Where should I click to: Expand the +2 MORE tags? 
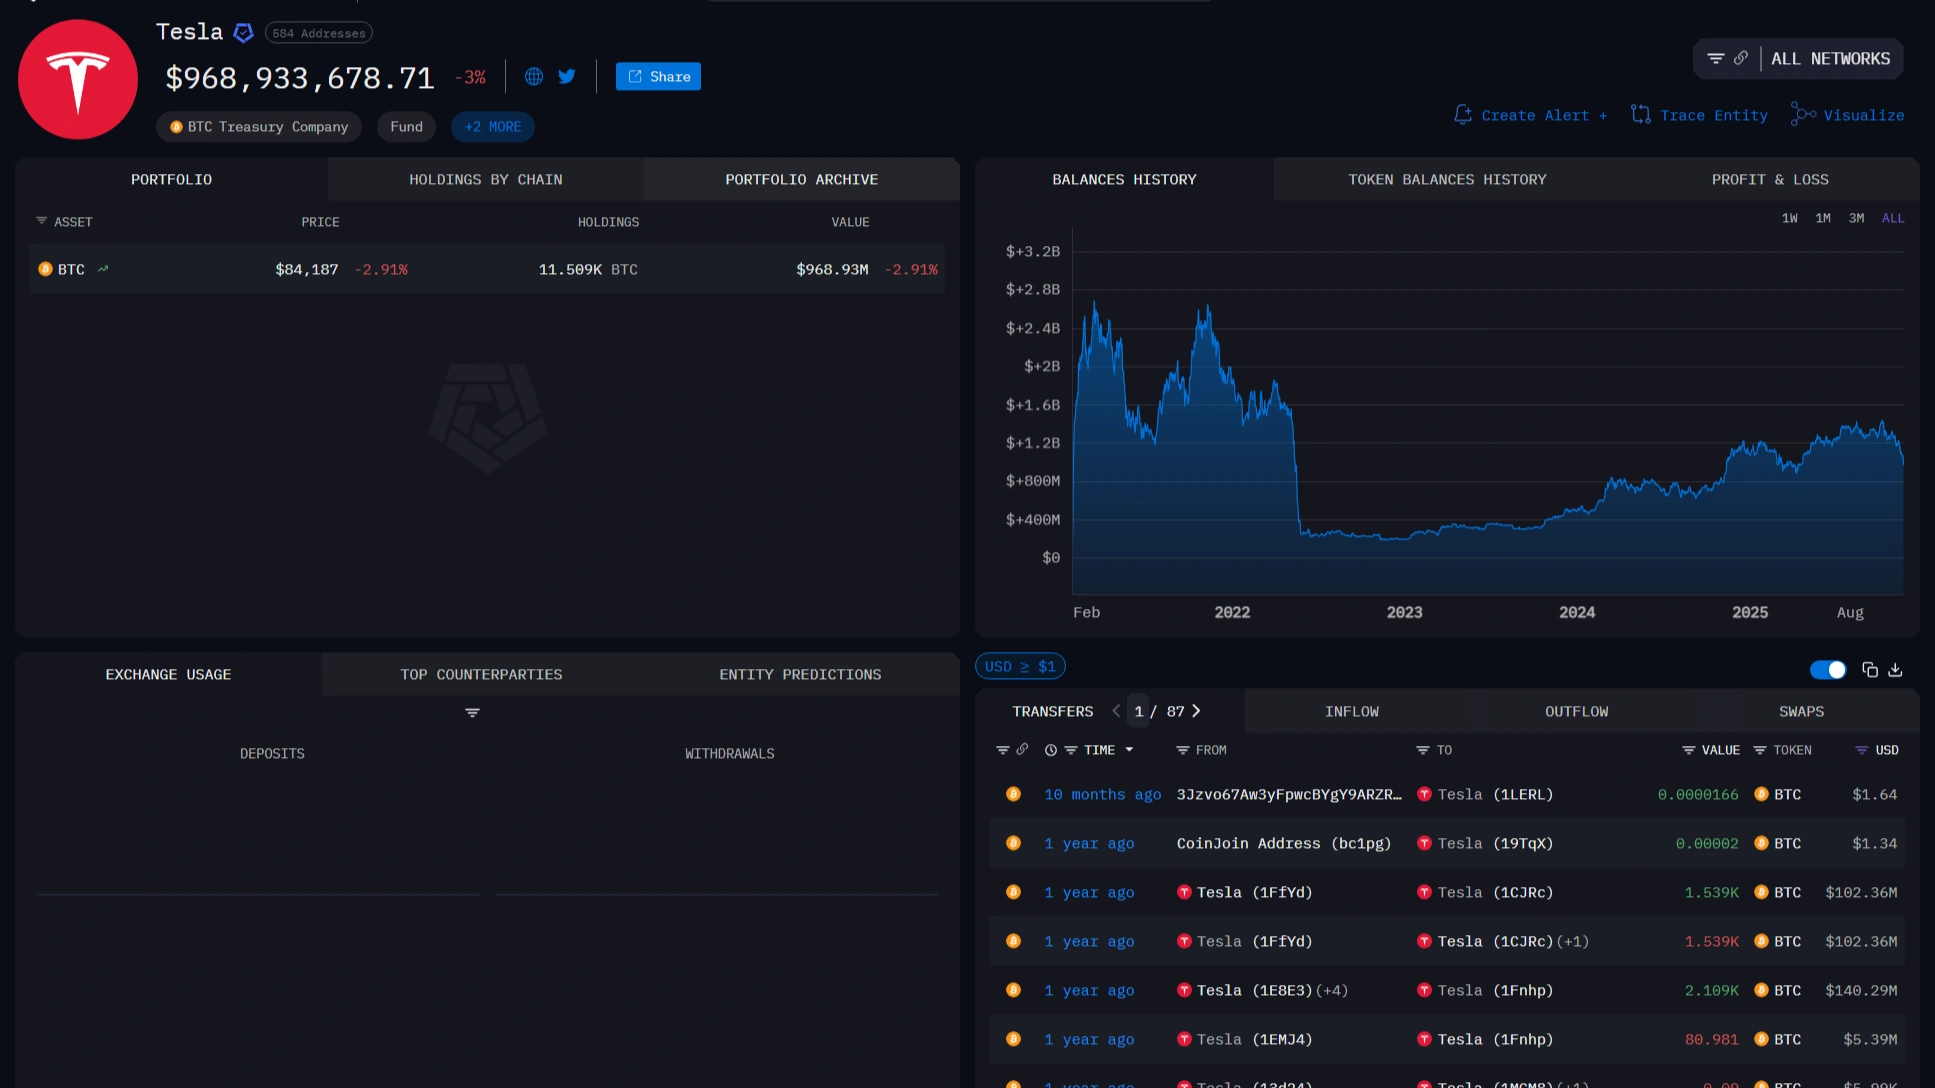492,127
